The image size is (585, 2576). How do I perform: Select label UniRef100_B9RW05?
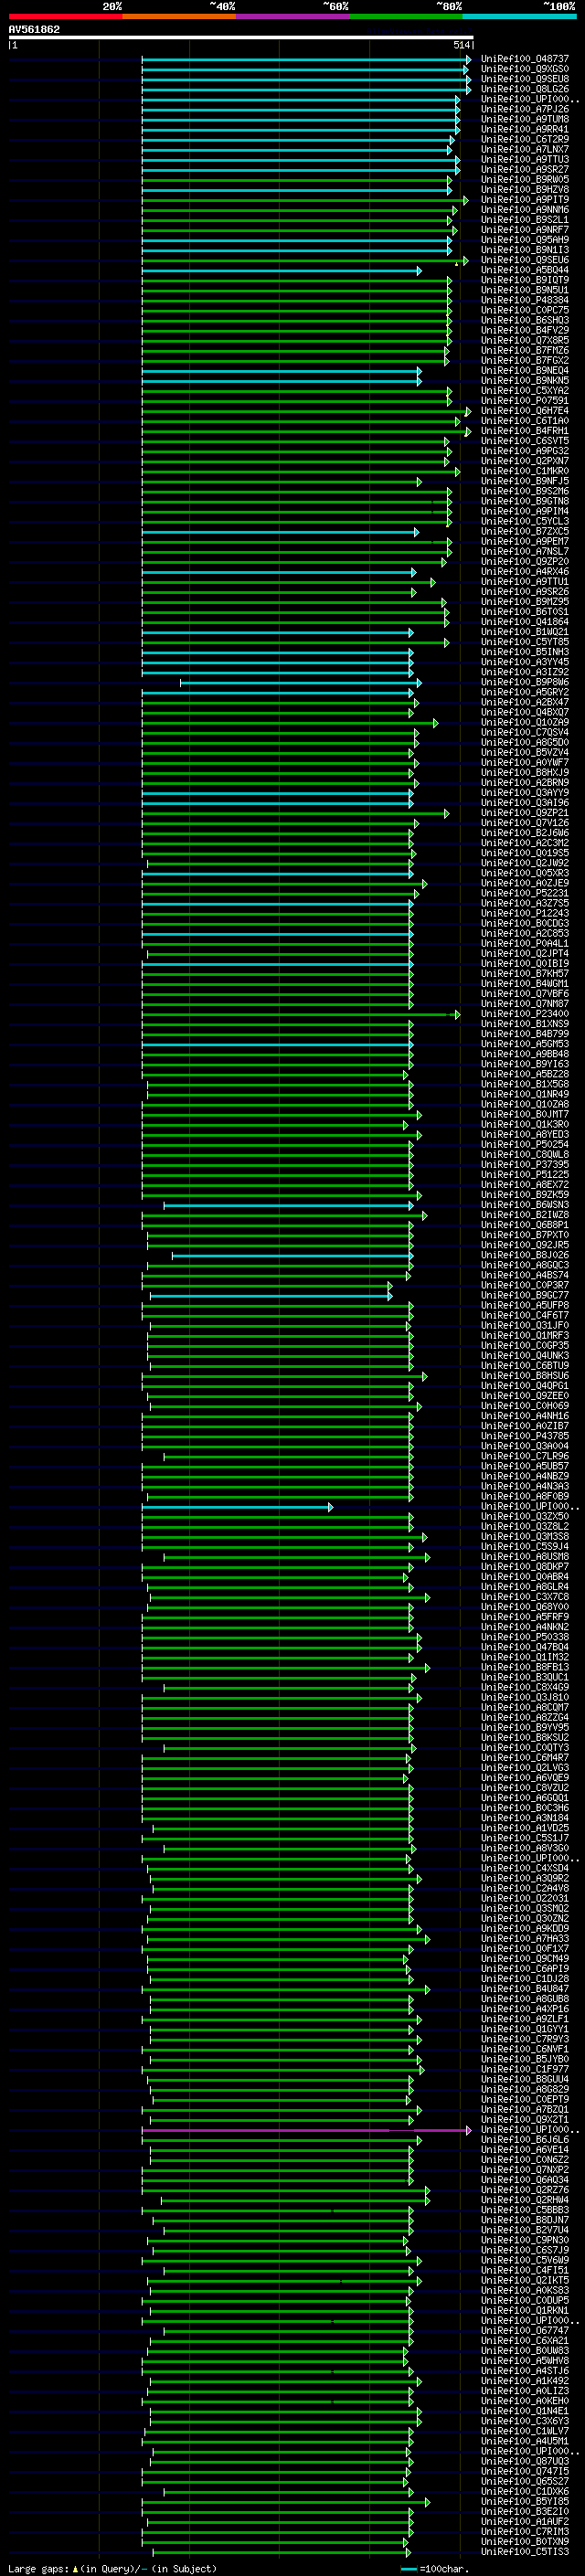click(525, 180)
